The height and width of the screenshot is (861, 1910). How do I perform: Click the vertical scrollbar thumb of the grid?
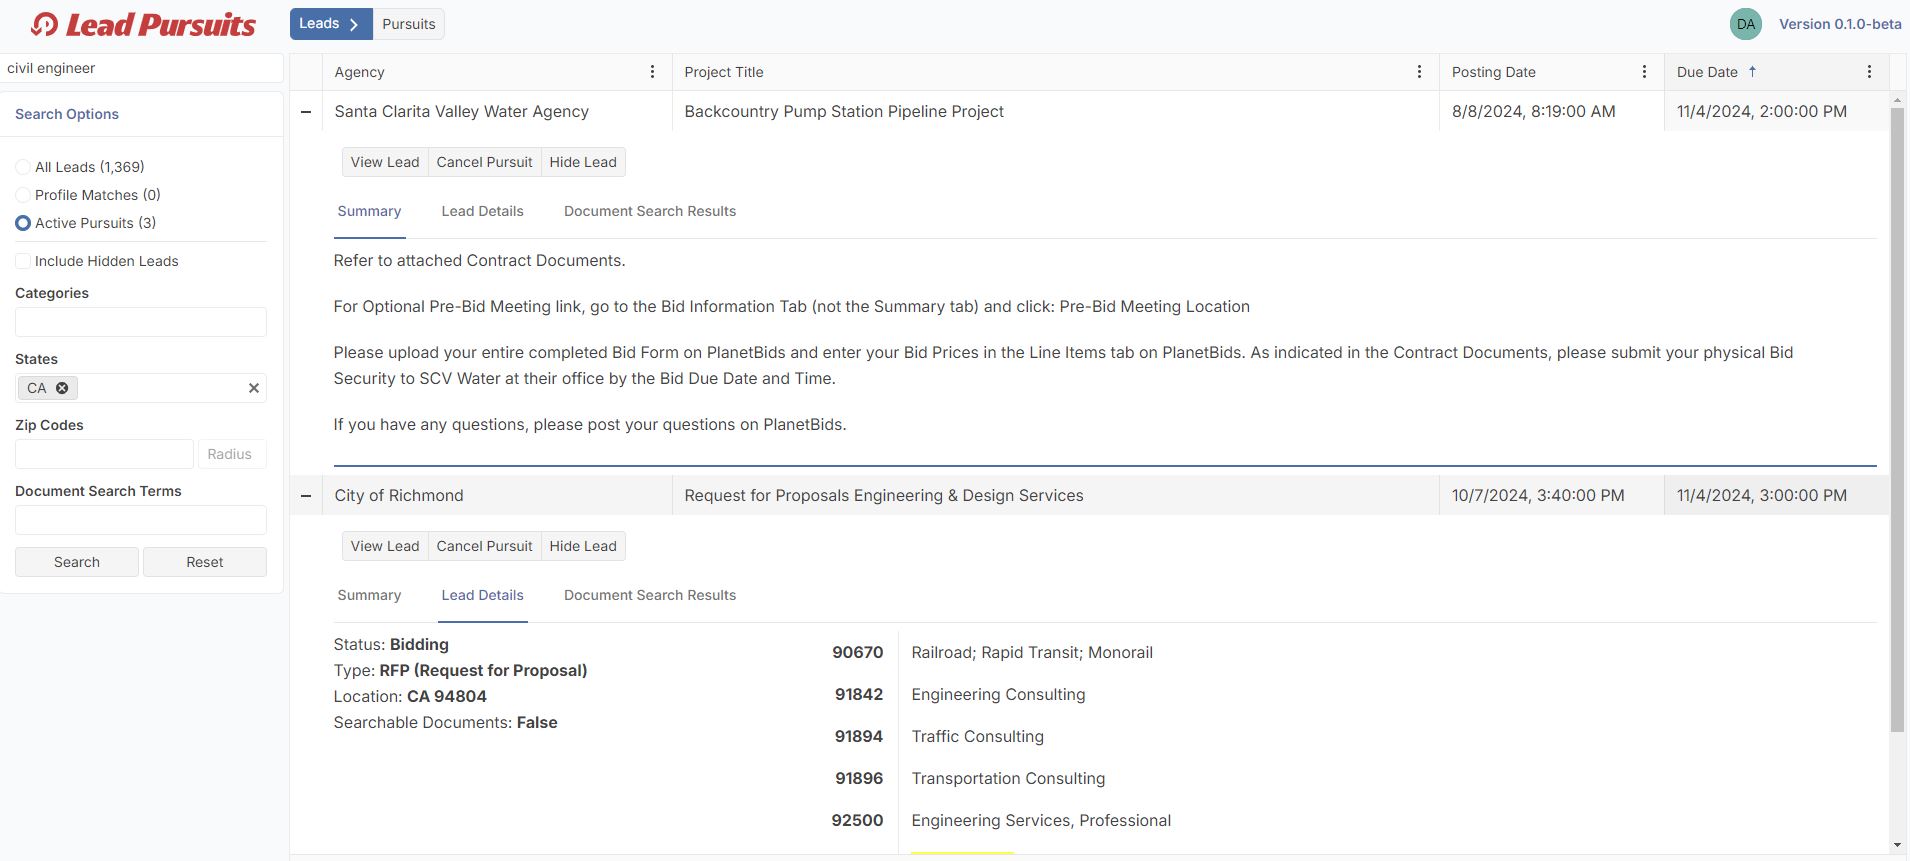1897,420
